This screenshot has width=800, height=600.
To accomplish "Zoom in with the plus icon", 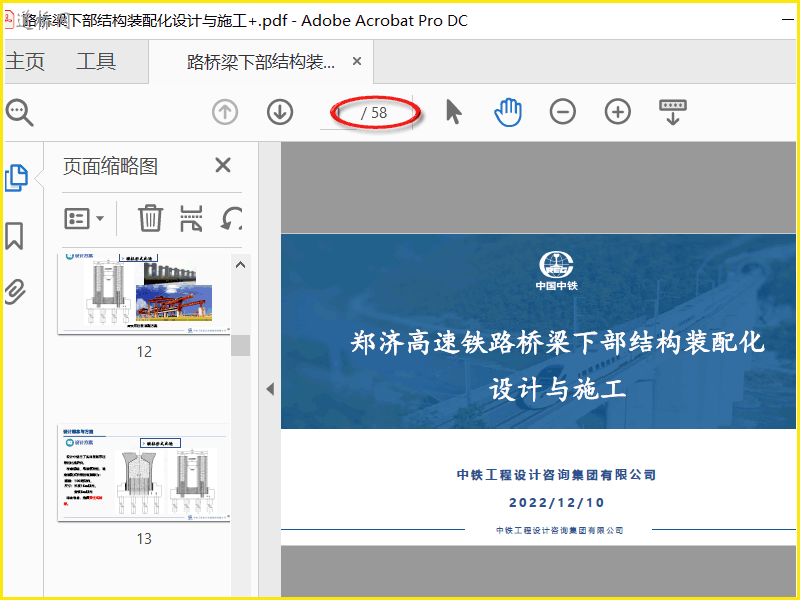I will click(618, 112).
